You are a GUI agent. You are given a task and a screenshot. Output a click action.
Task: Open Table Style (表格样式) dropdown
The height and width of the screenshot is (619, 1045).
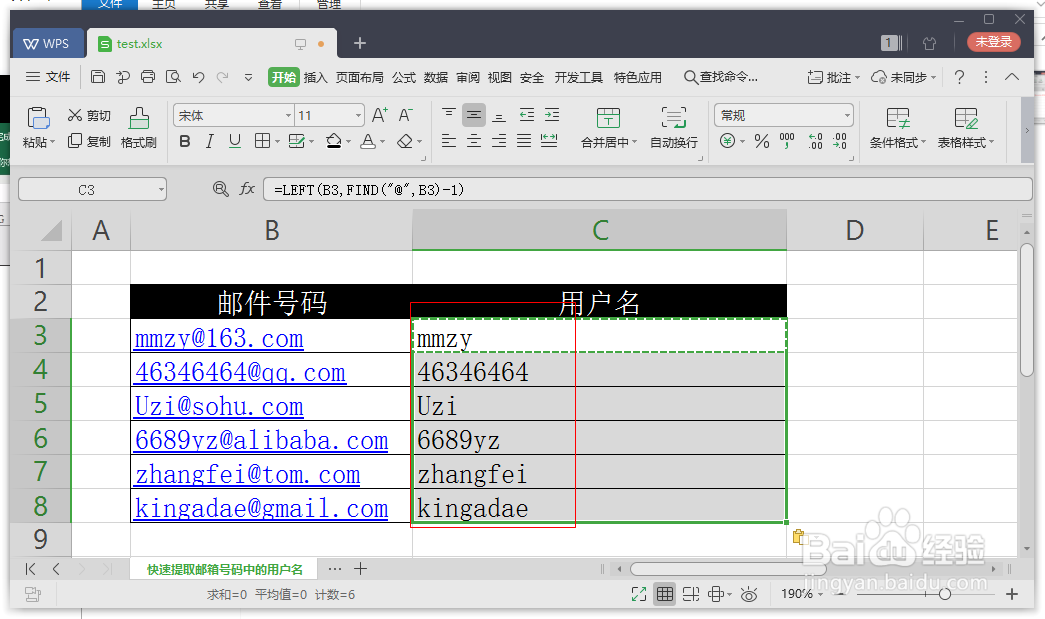coord(965,128)
